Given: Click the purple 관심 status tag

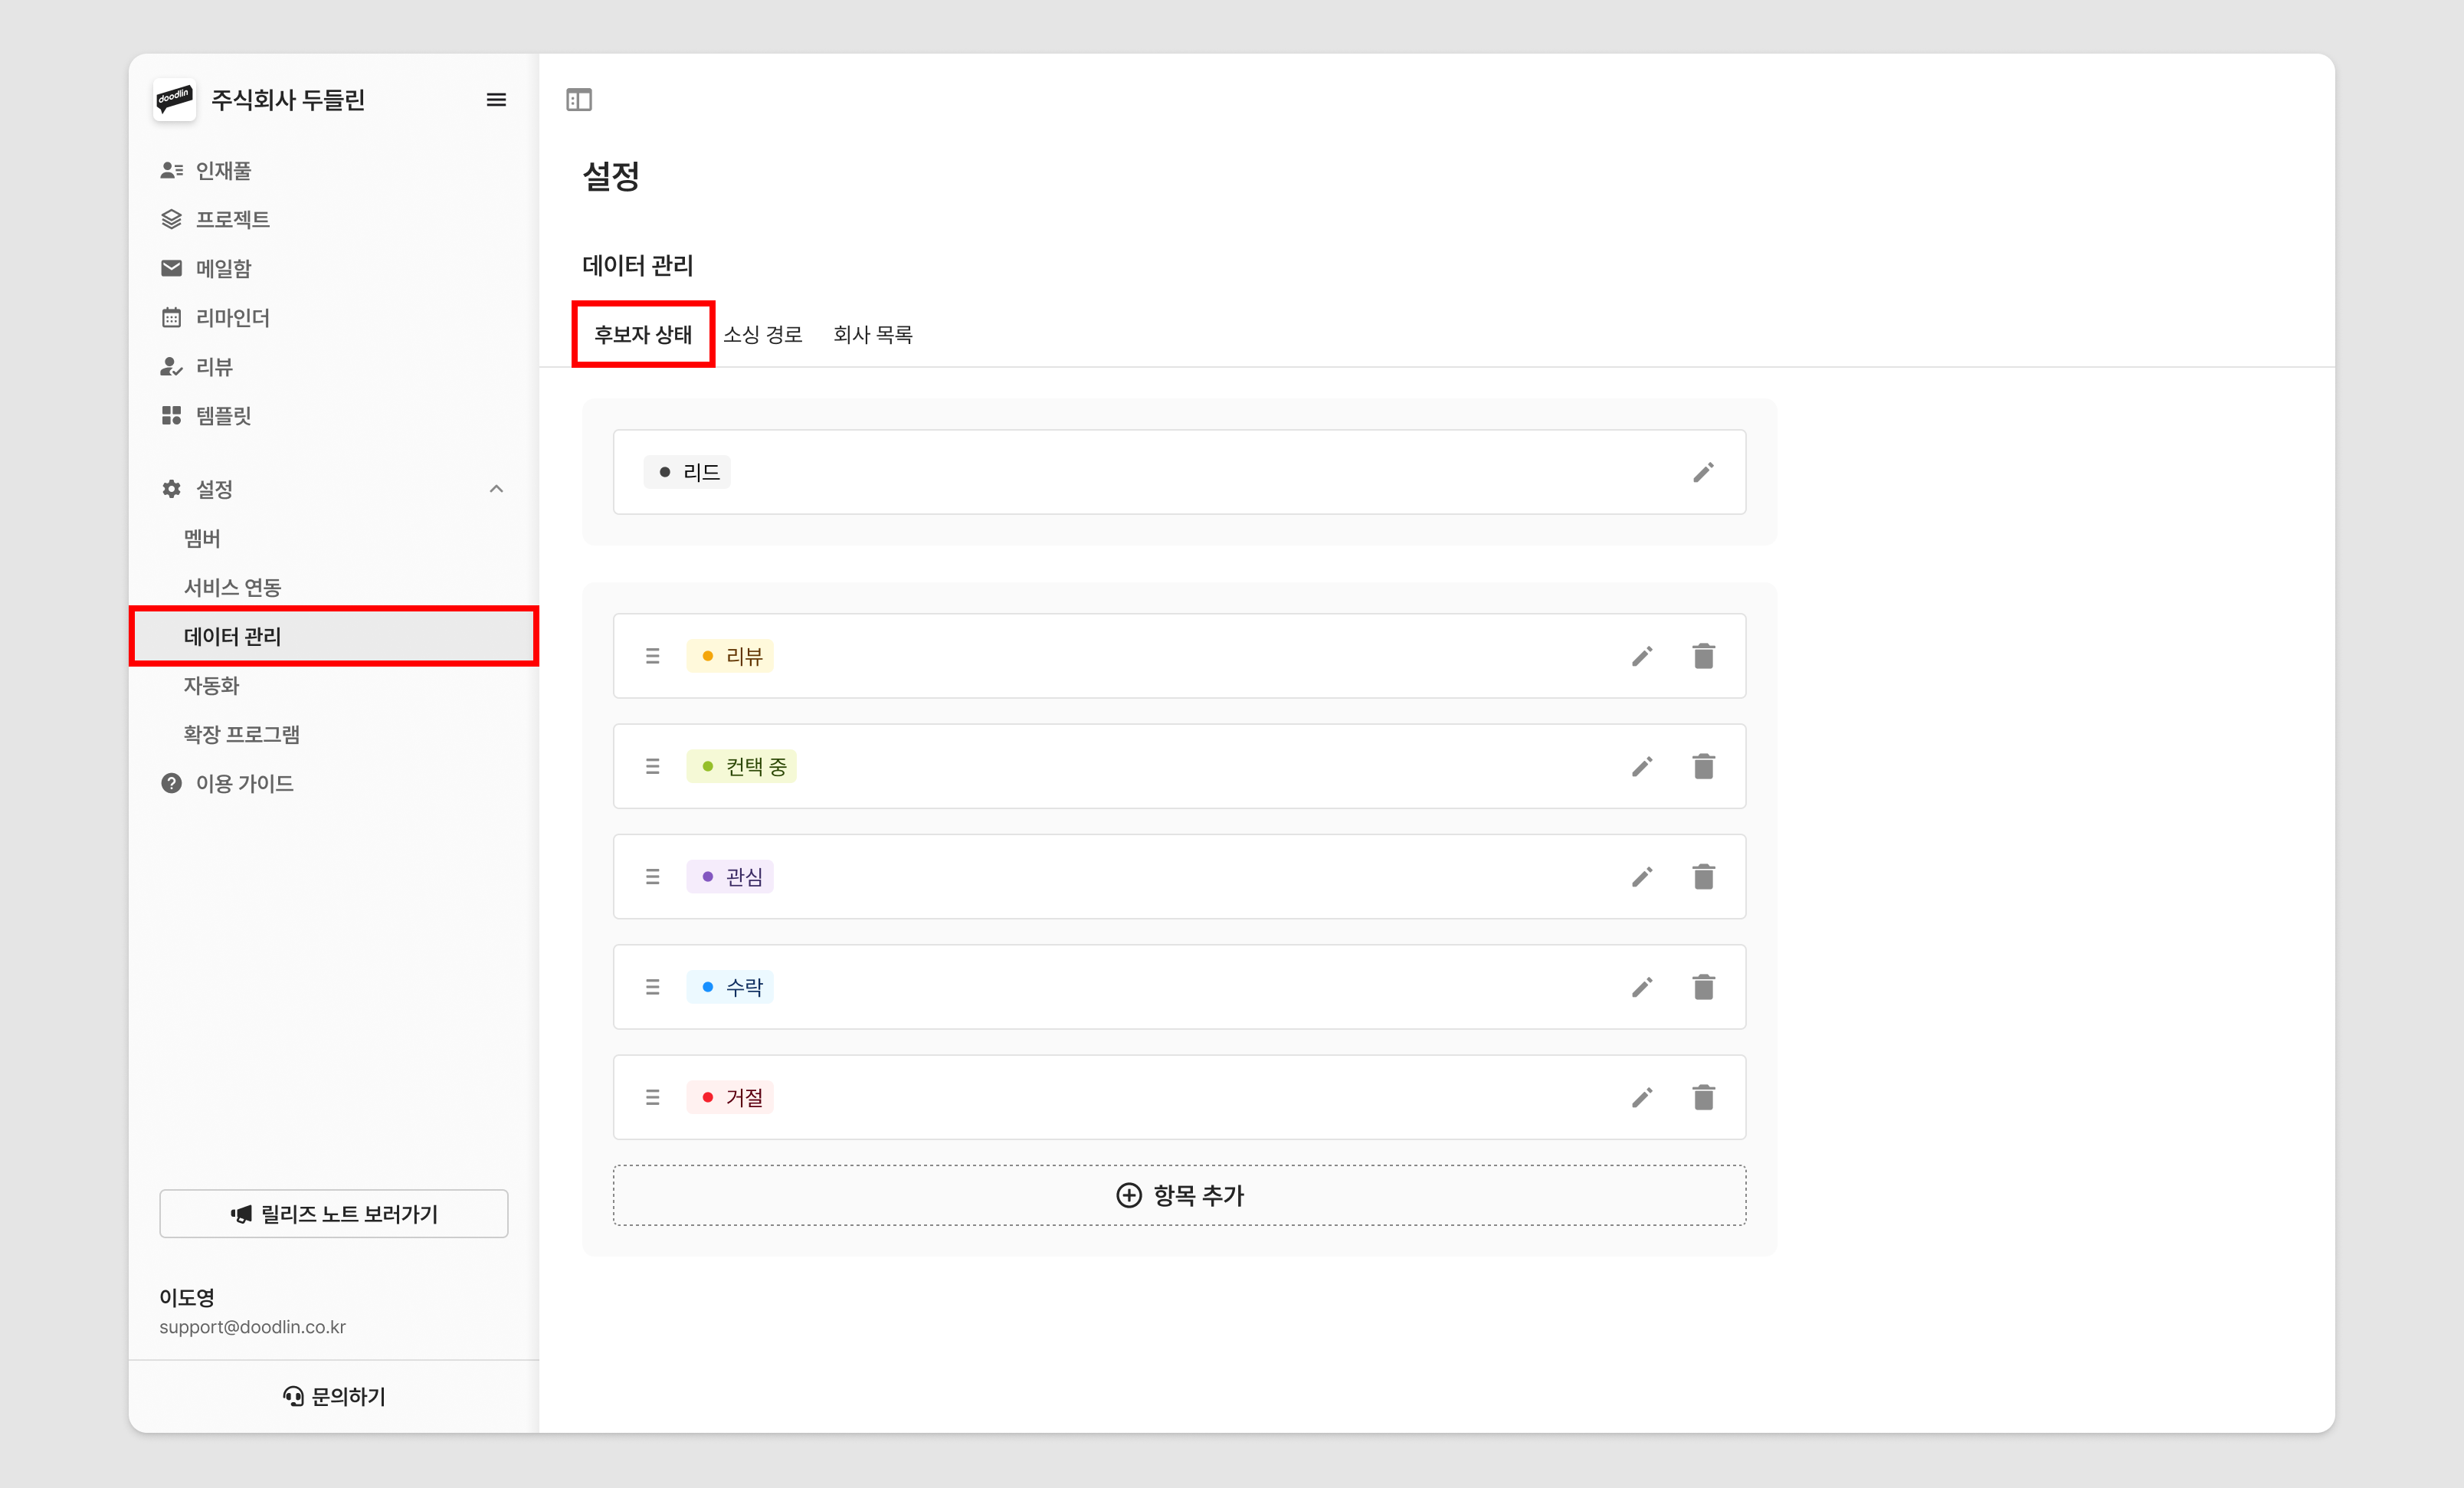Looking at the screenshot, I should coord(731,877).
